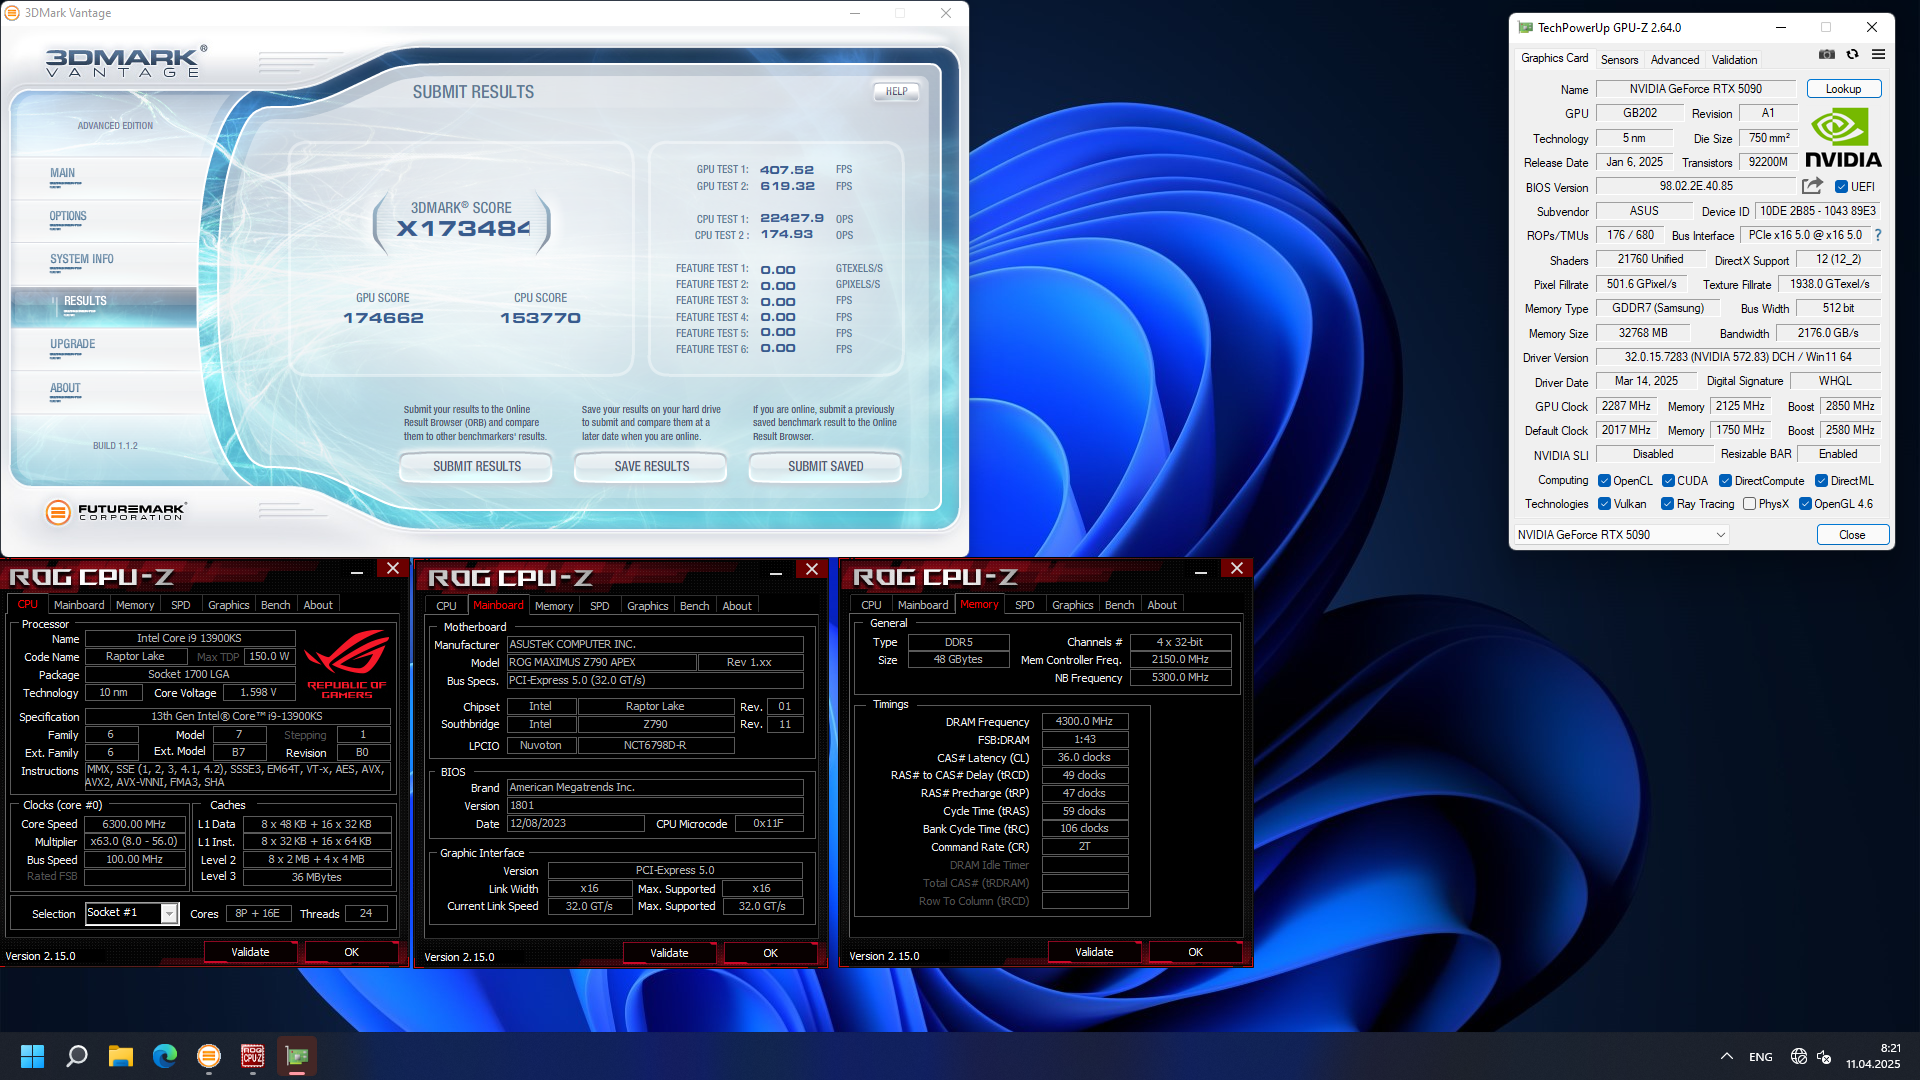This screenshot has height=1080, width=1920.
Task: Open taskbar Search icon
Action: coord(77,1056)
